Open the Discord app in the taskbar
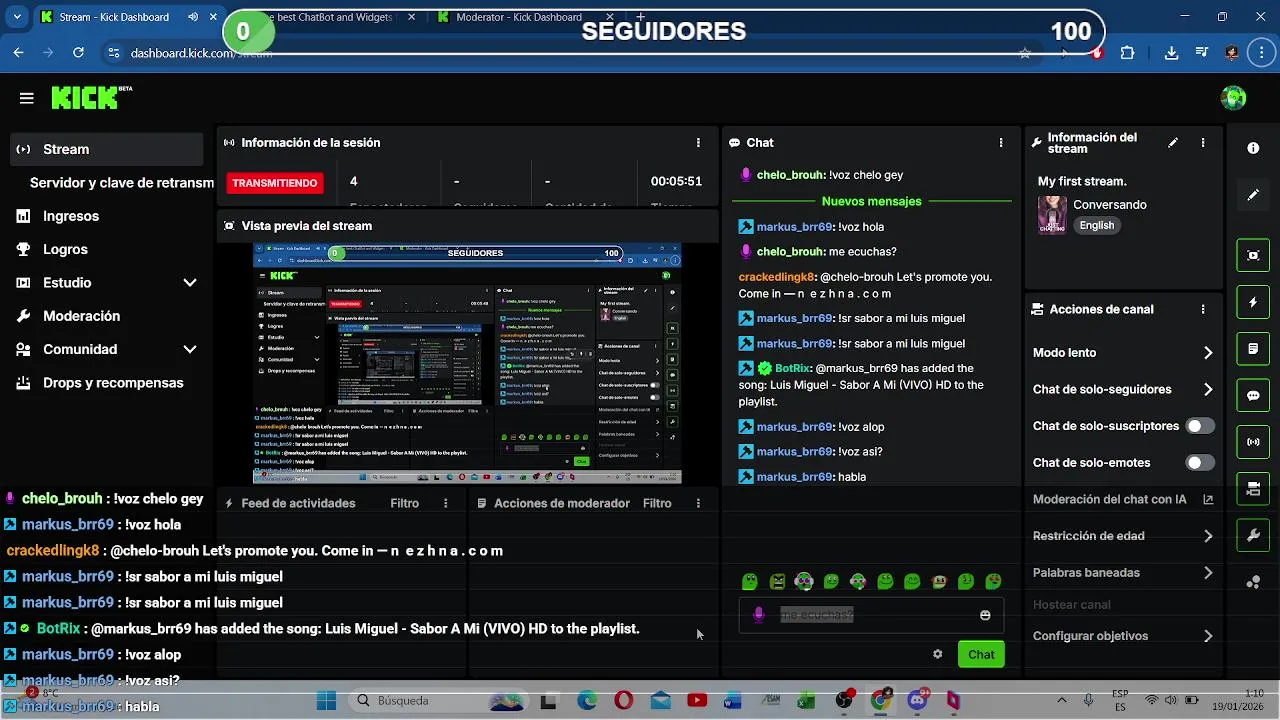Viewport: 1280px width, 720px height. coord(917,701)
